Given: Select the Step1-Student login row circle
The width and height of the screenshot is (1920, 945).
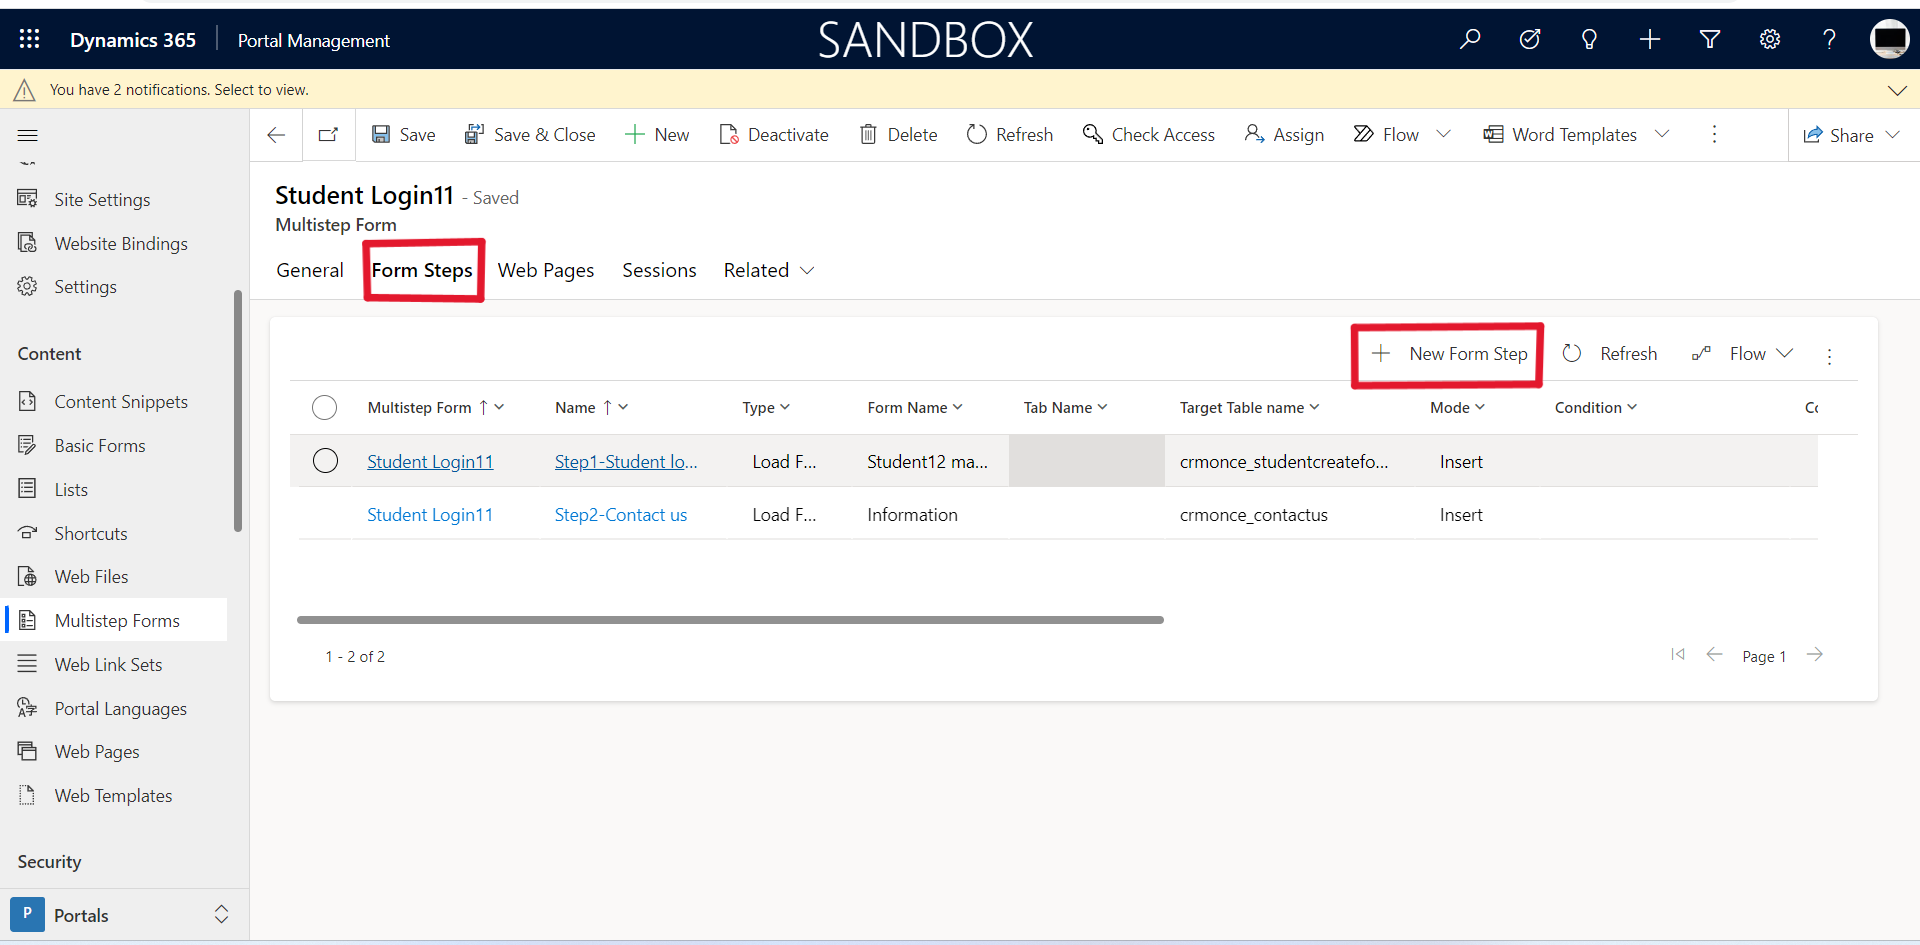Looking at the screenshot, I should 325,461.
